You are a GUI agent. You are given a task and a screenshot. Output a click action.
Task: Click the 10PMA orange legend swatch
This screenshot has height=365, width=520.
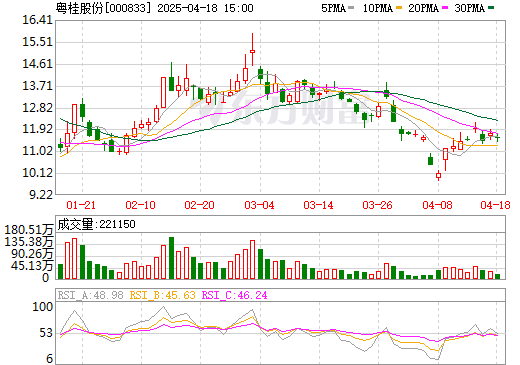click(399, 7)
